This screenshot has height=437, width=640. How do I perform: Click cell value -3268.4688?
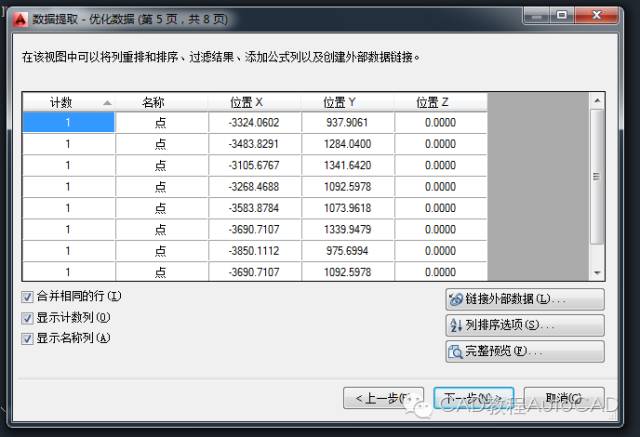254,186
